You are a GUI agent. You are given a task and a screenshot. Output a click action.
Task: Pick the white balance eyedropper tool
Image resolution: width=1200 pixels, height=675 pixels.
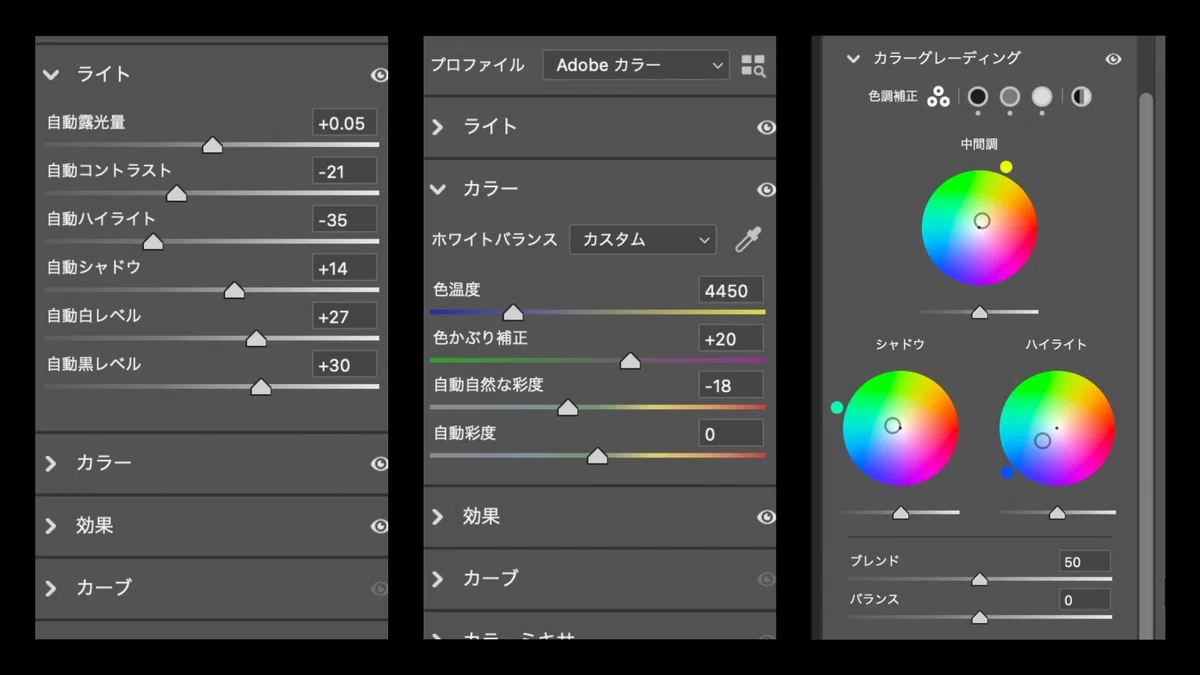pos(748,239)
